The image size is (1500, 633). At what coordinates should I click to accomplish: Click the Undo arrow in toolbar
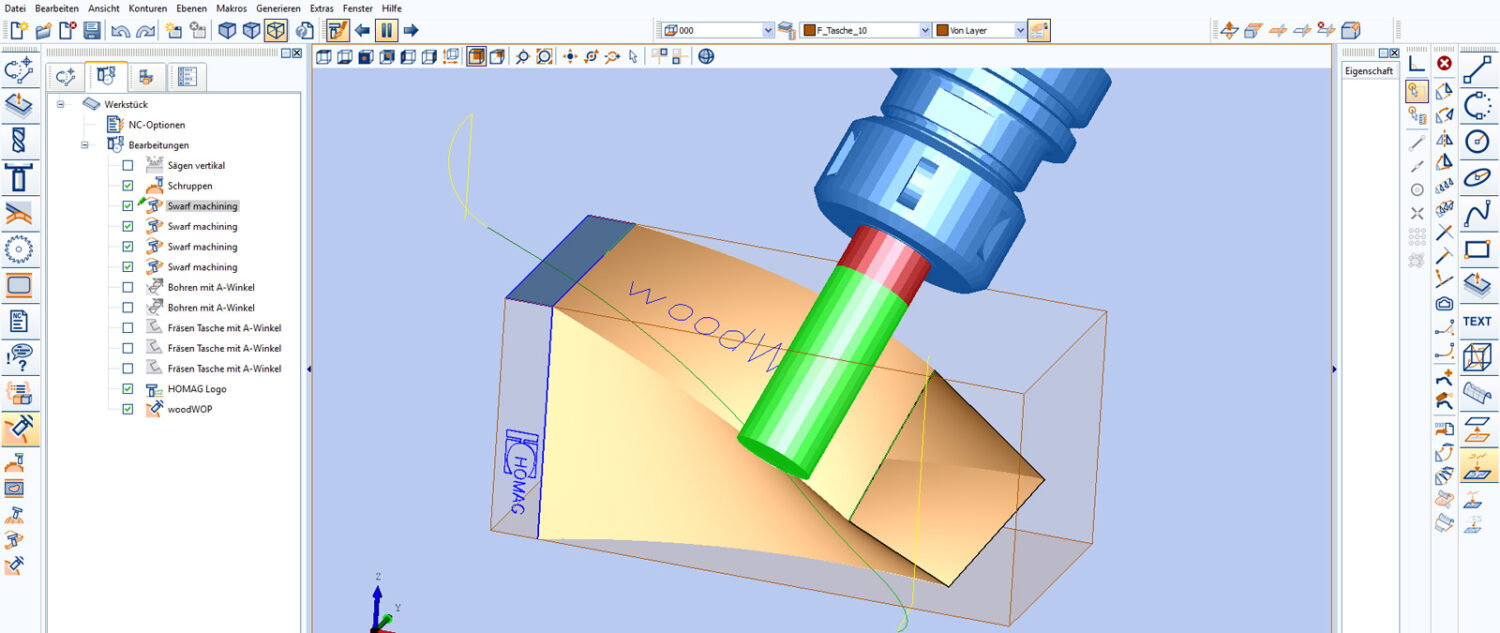click(121, 31)
